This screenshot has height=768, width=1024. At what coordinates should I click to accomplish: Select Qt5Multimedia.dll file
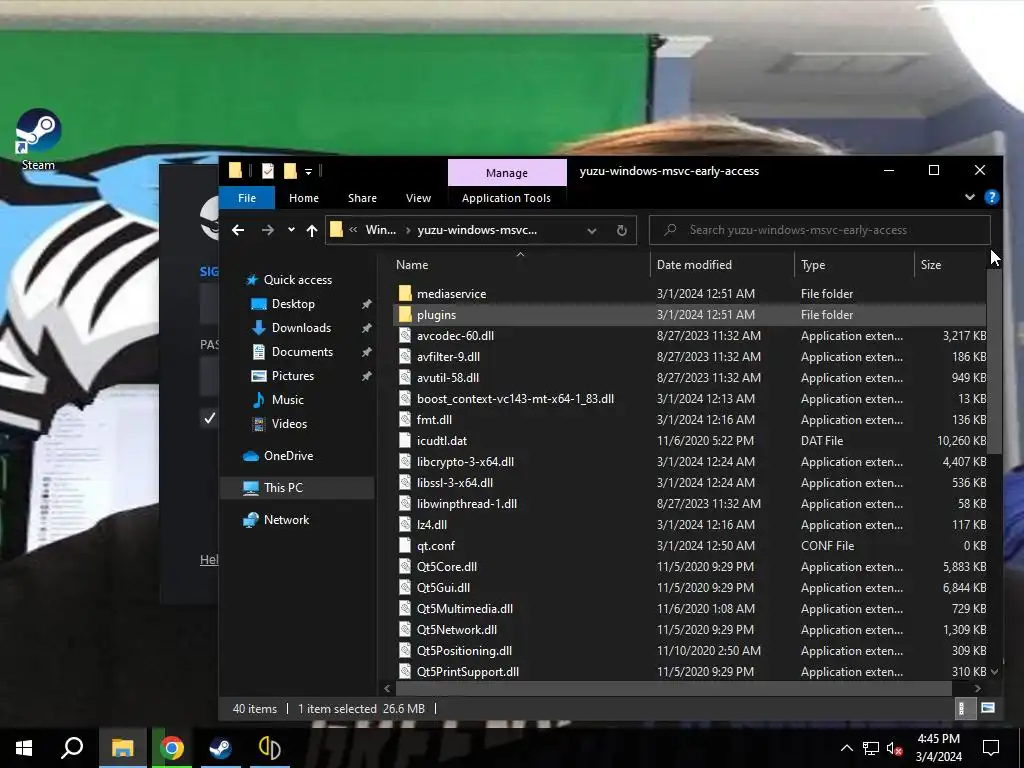point(464,609)
